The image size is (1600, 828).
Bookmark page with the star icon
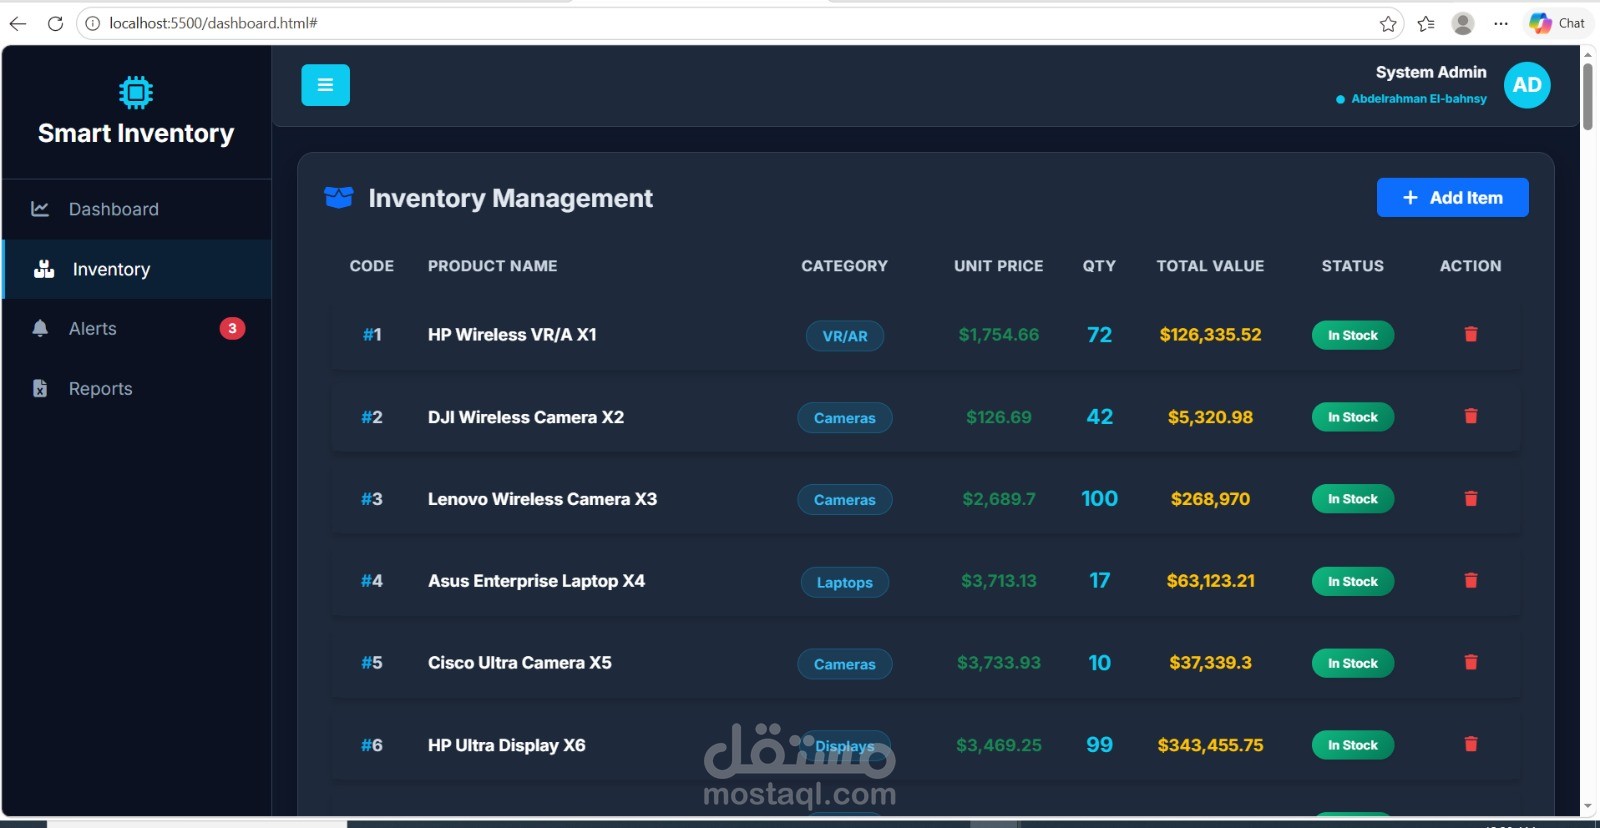point(1388,24)
